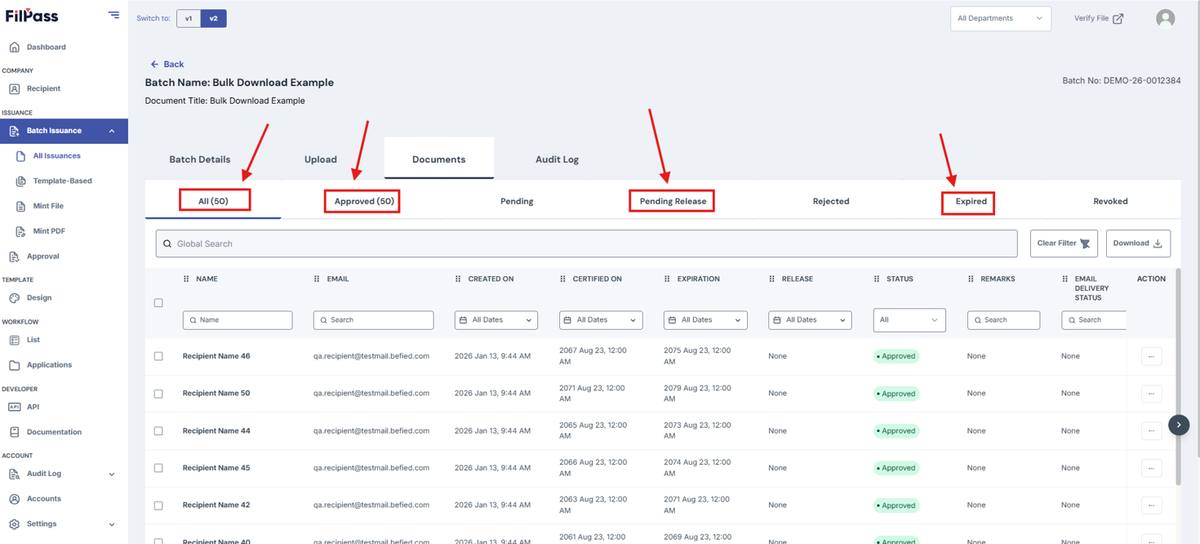This screenshot has width=1200, height=544.
Task: Open action menu for Recipient Name 42
Action: [x=1151, y=506]
